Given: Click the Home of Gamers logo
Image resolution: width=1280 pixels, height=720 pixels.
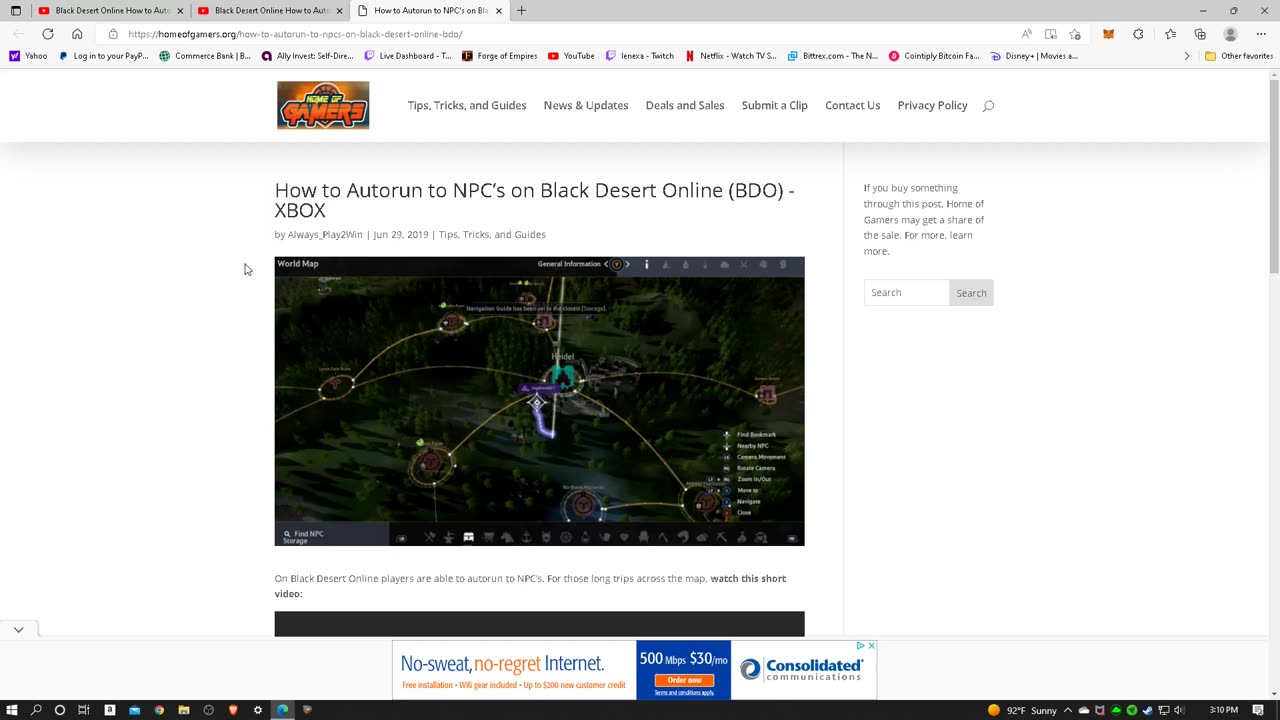Looking at the screenshot, I should coord(323,105).
